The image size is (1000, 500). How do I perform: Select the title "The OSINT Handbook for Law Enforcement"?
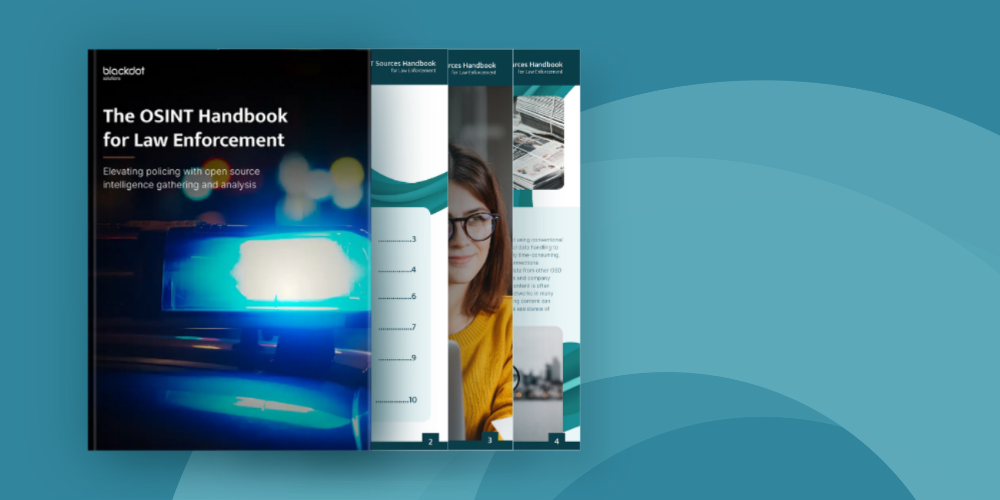[x=195, y=128]
